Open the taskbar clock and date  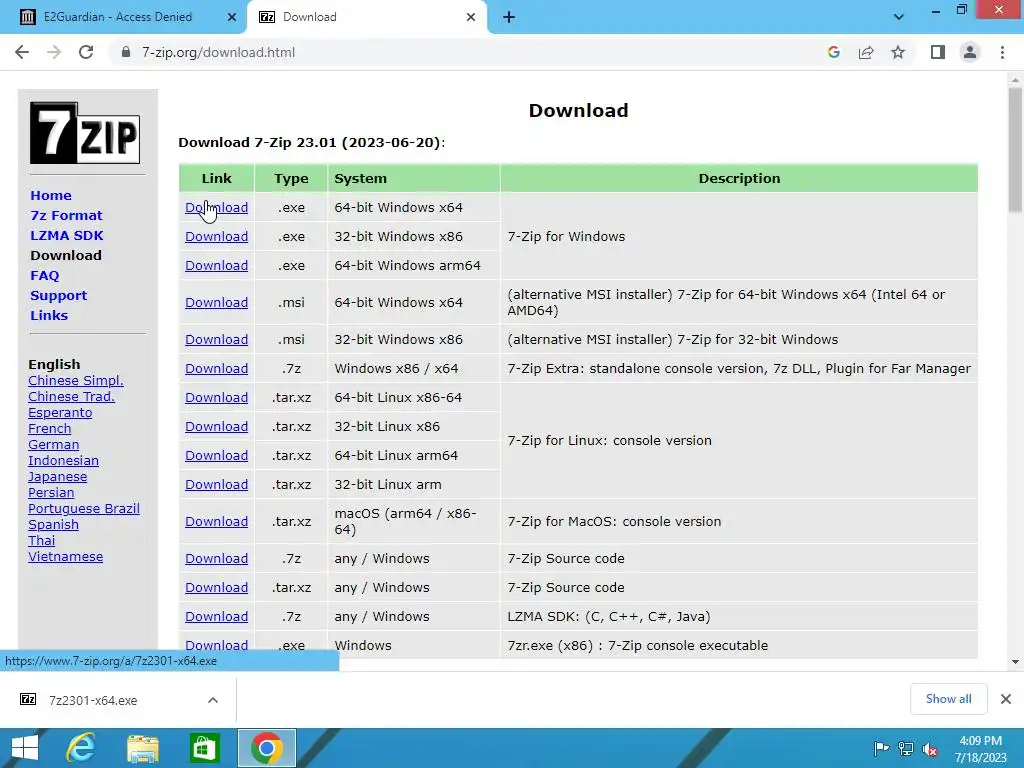[980, 749]
